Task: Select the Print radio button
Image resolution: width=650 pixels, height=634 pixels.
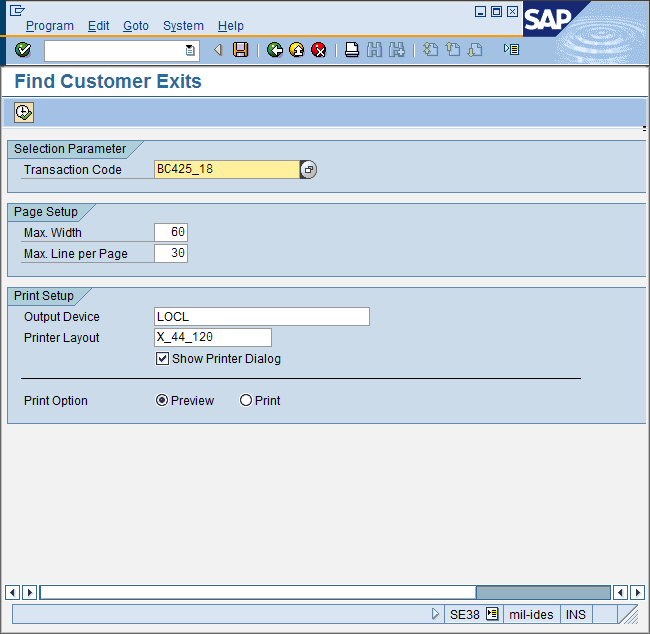Action: [x=246, y=400]
